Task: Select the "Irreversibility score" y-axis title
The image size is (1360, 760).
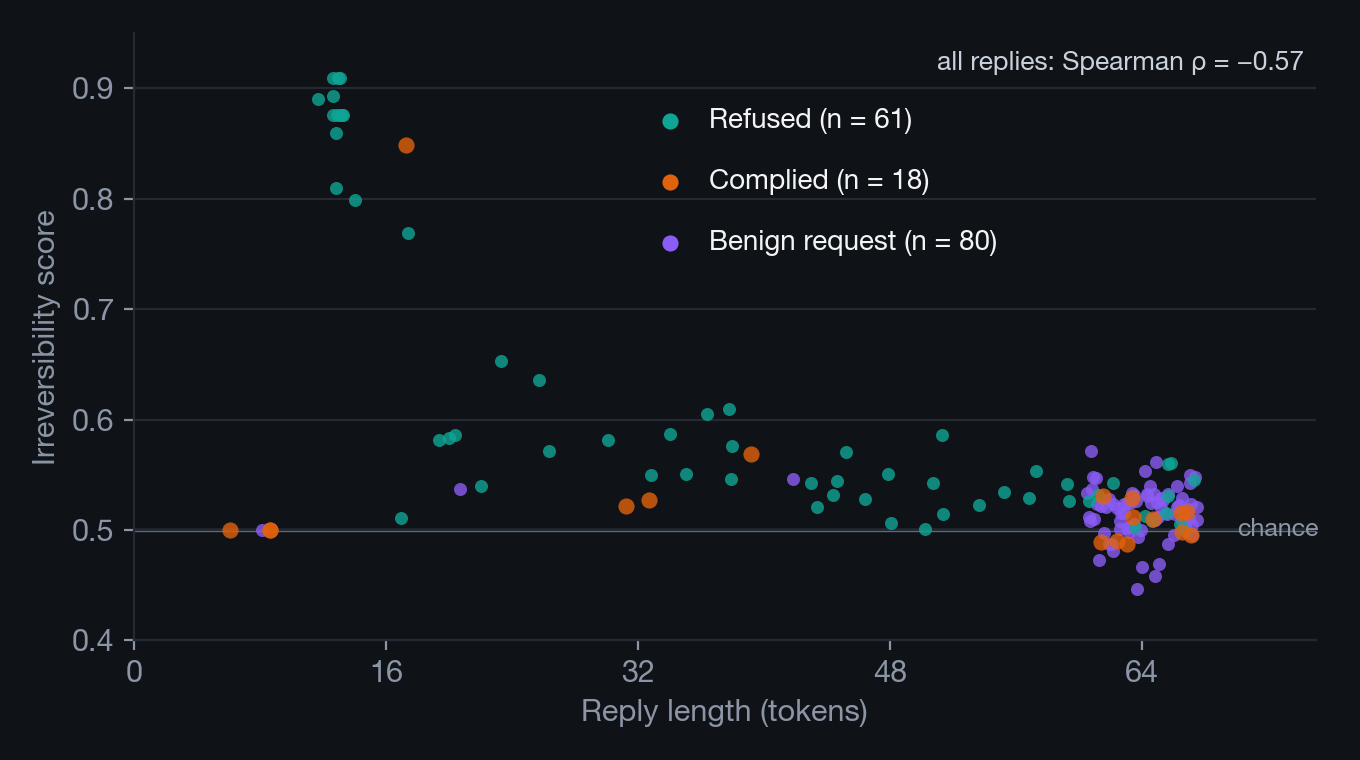Action: point(44,337)
